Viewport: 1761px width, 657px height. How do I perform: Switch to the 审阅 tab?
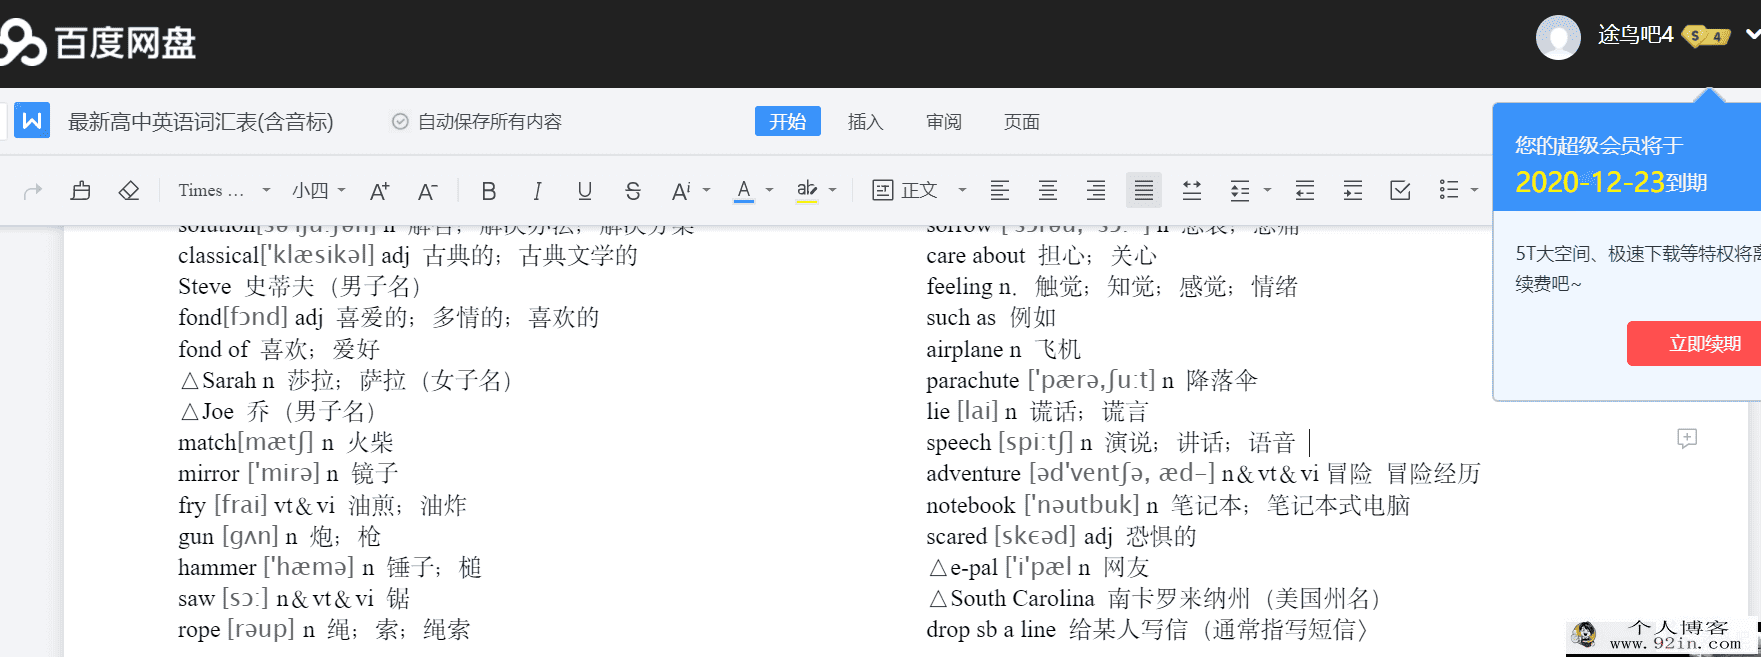coord(944,121)
